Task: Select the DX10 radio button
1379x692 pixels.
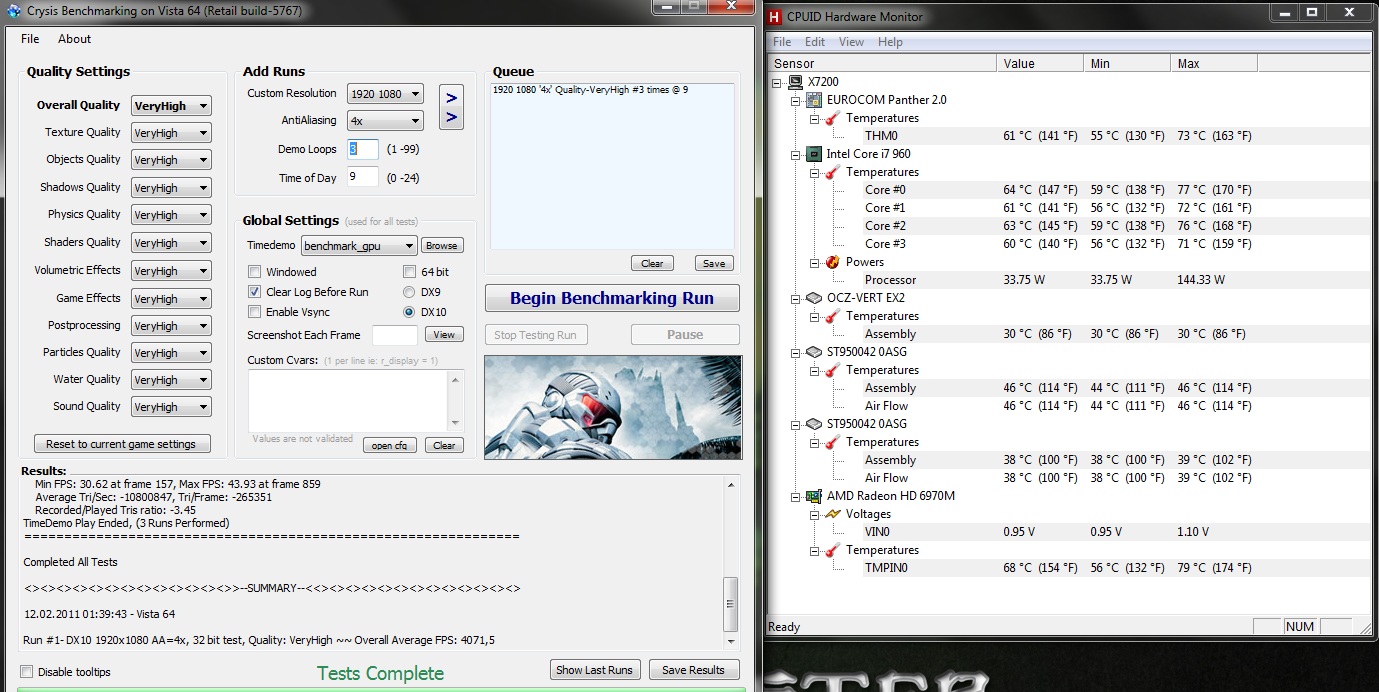Action: [x=409, y=312]
